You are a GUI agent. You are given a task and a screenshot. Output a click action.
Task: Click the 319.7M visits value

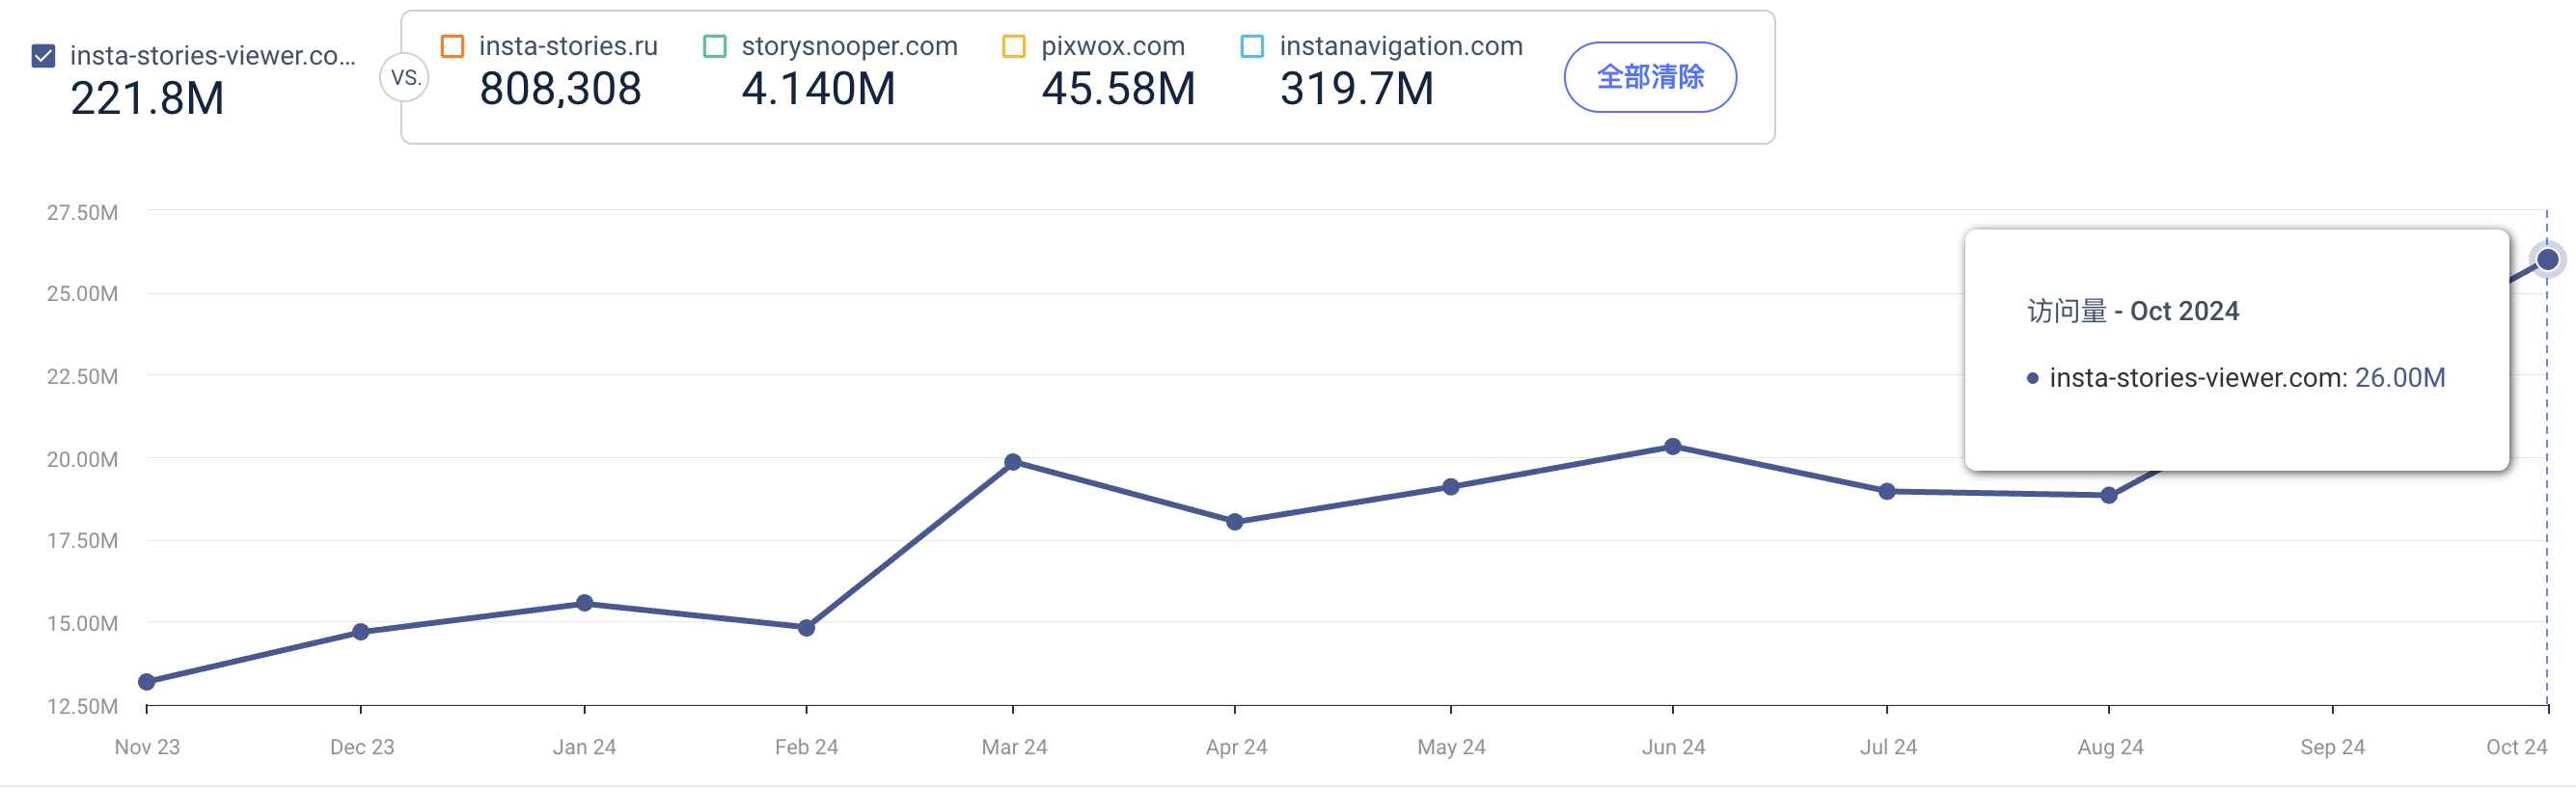click(1356, 89)
